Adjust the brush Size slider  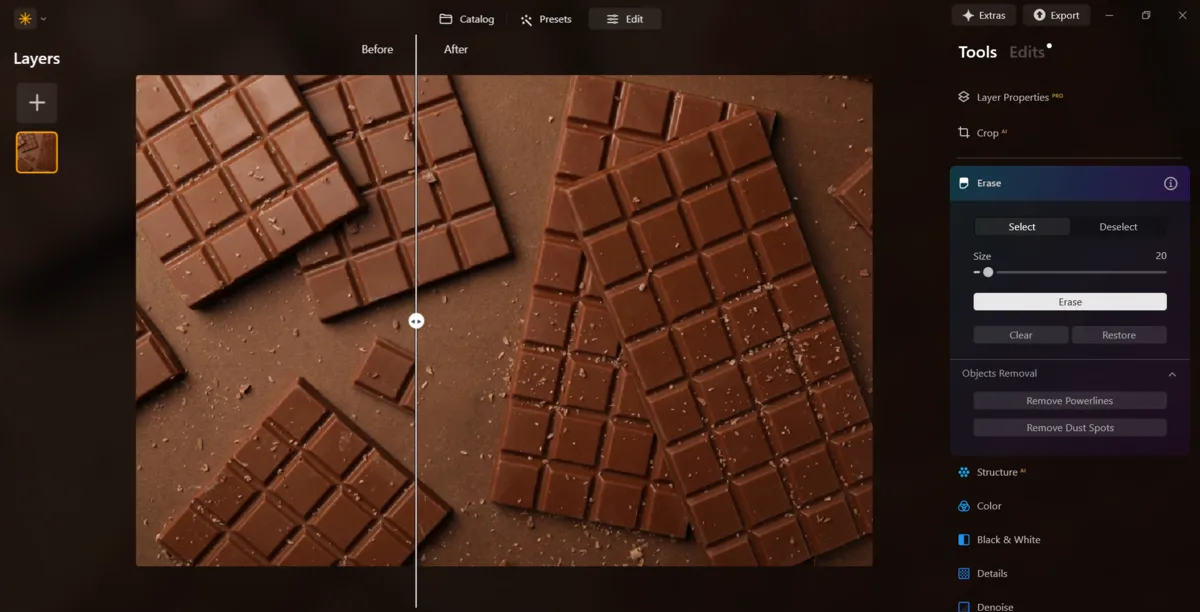[989, 271]
